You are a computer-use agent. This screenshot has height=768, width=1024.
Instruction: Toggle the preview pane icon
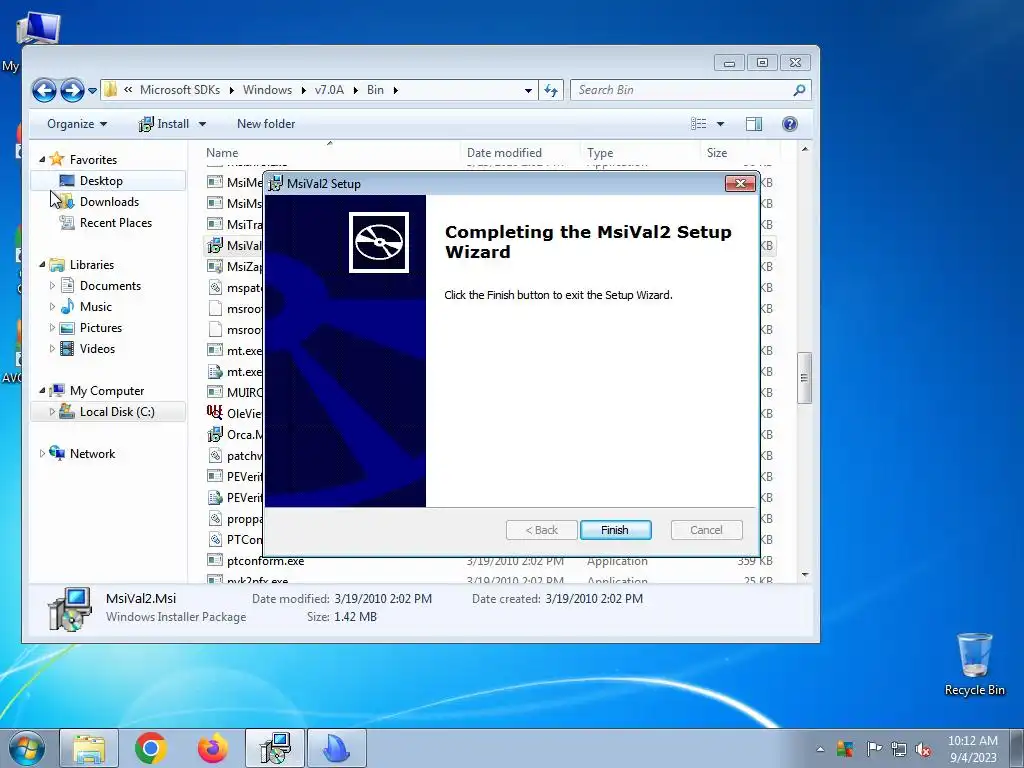(x=754, y=124)
